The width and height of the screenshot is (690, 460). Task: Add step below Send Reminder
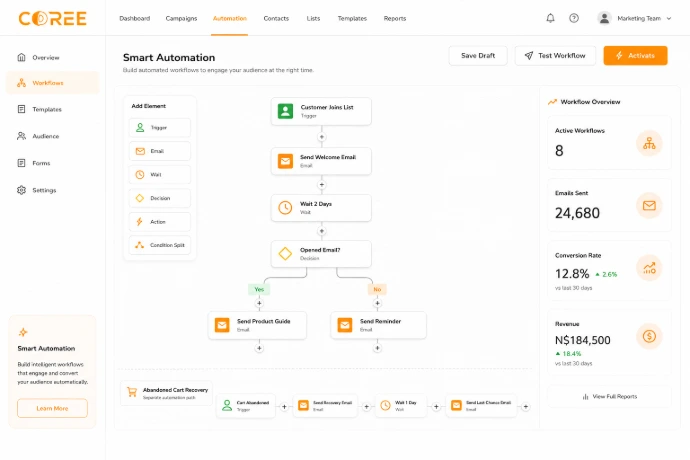pyautogui.click(x=377, y=348)
